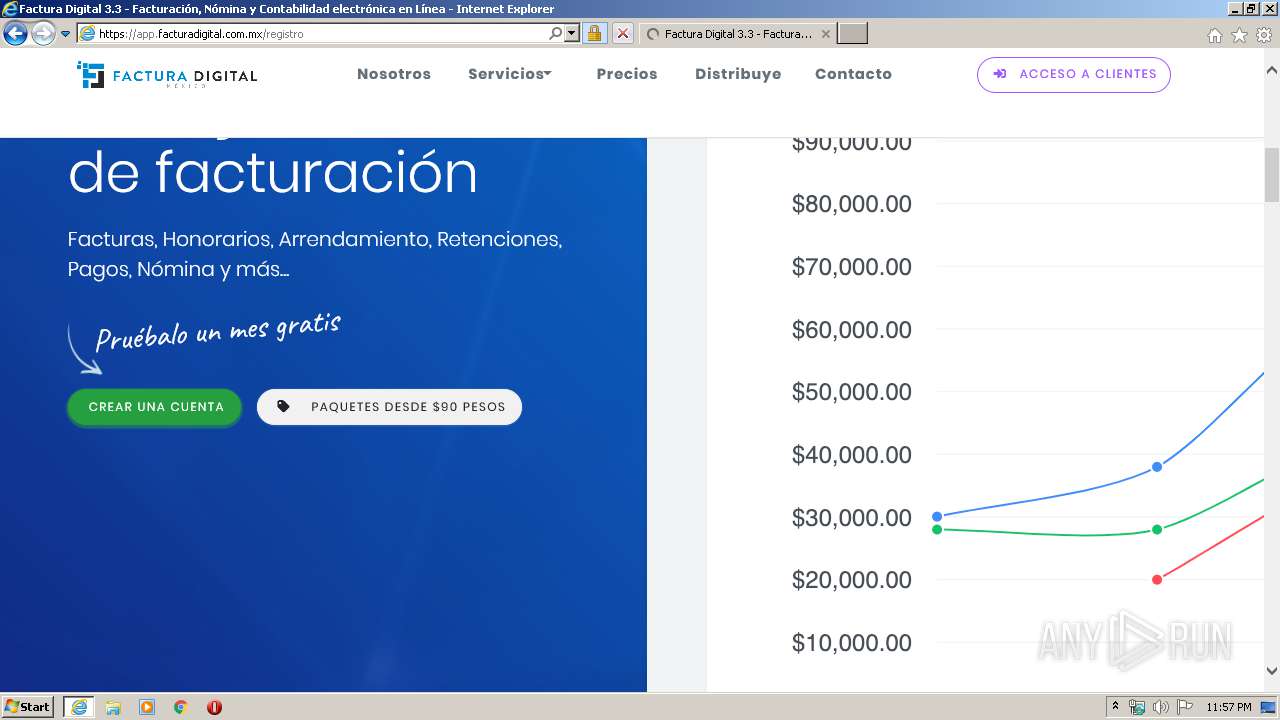Open the Distribuye menu item
The width and height of the screenshot is (1280, 720).
tap(738, 74)
